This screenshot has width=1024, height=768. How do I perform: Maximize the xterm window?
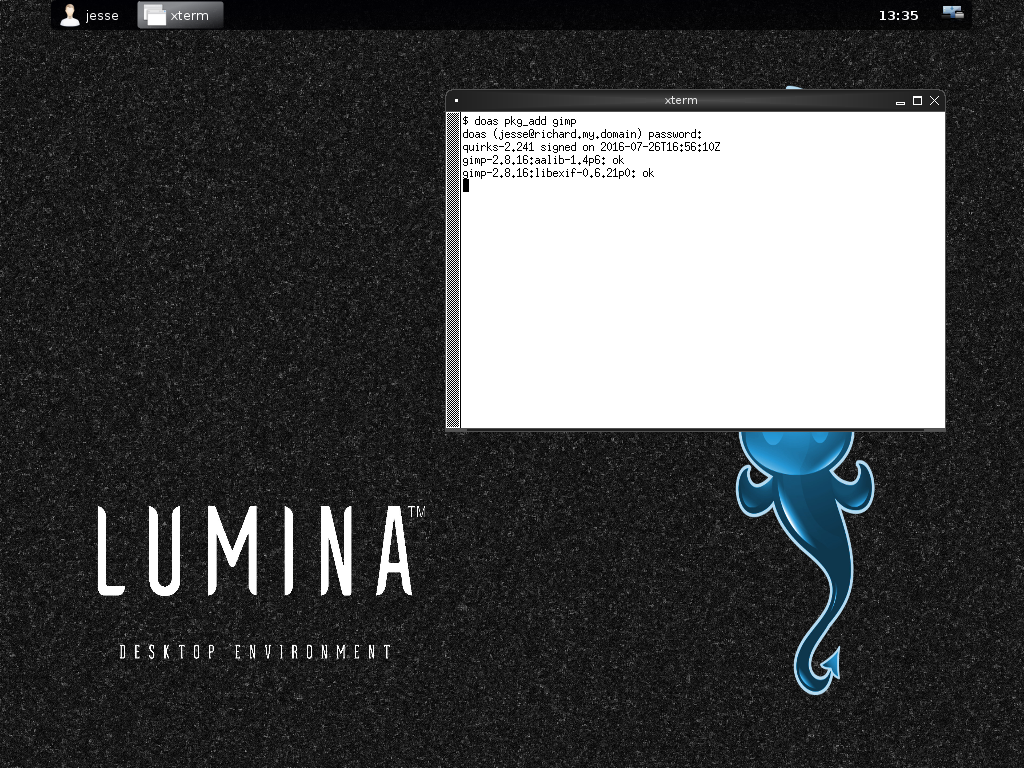coord(917,101)
